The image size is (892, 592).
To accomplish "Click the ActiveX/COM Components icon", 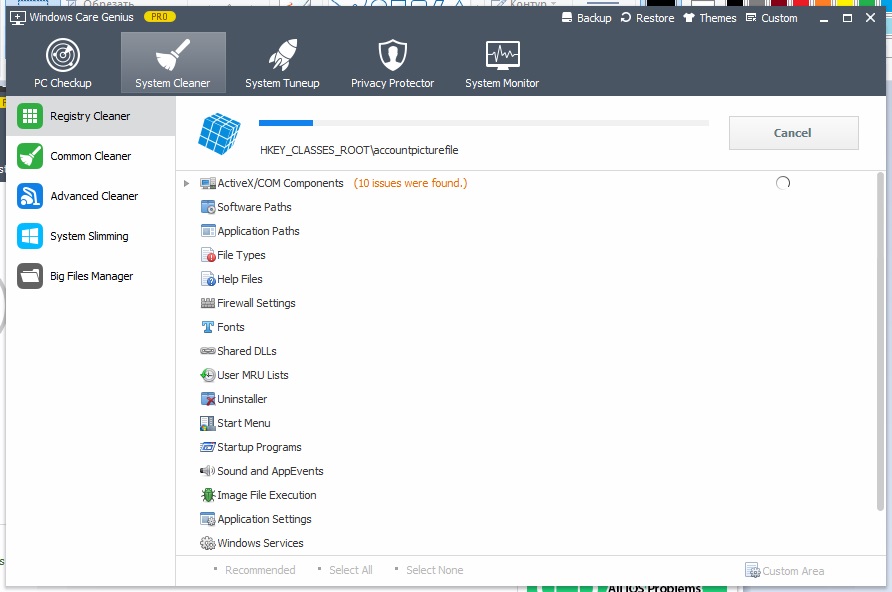I will coord(208,183).
